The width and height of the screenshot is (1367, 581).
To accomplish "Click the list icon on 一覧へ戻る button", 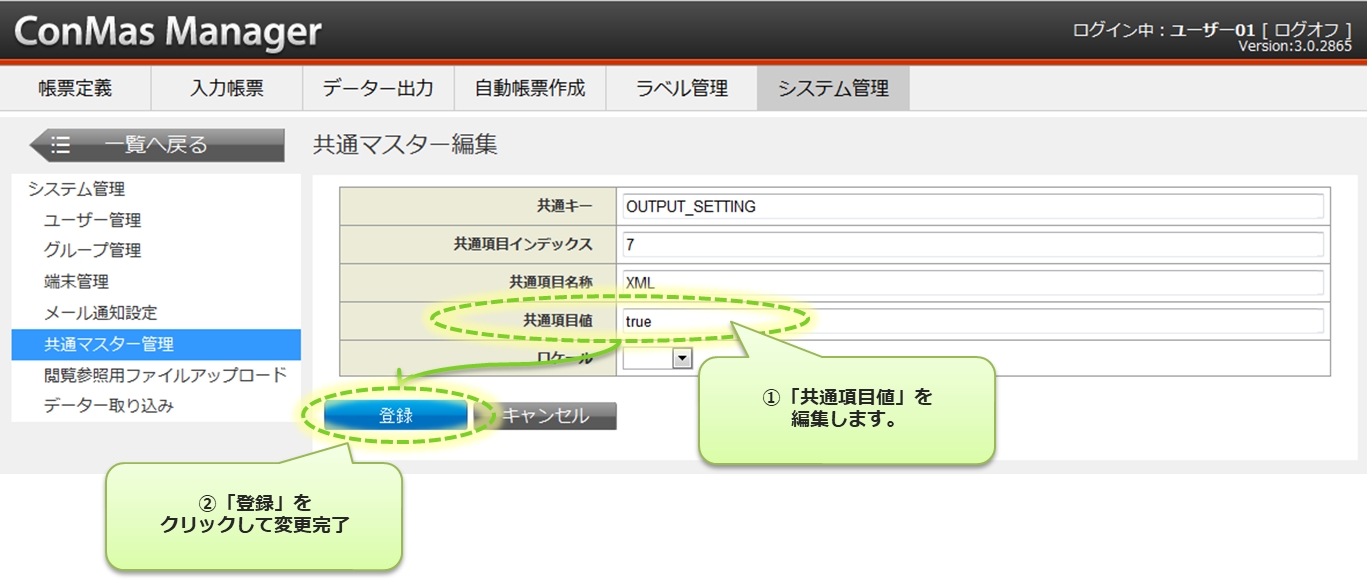I will (61, 145).
